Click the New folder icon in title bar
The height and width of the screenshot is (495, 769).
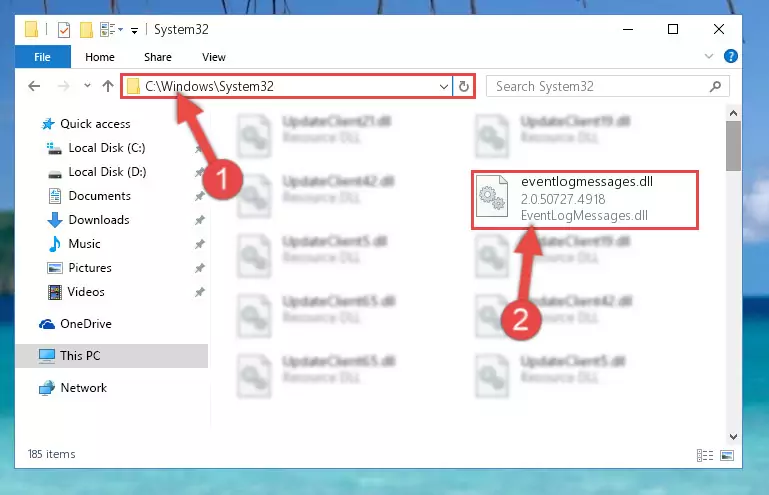(x=86, y=30)
